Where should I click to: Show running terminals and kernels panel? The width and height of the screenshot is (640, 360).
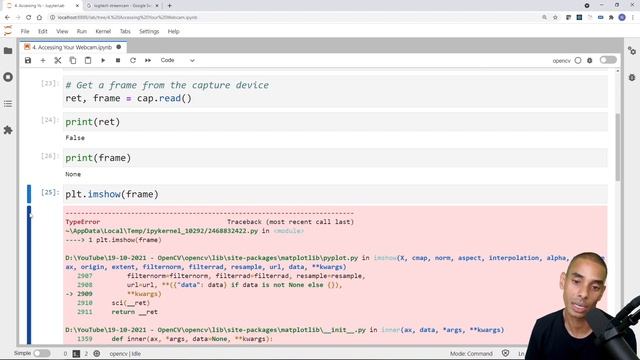tap(8, 77)
